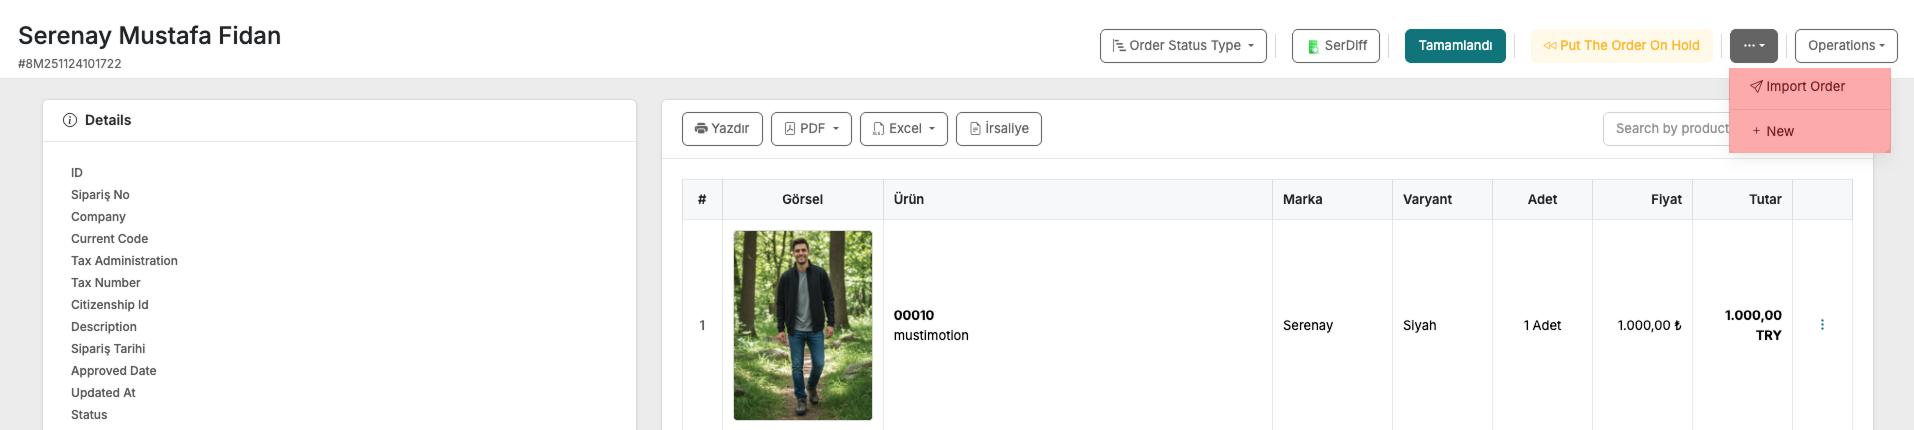1914x430 pixels.
Task: Open the PDF export dropdown
Action: [x=811, y=129]
